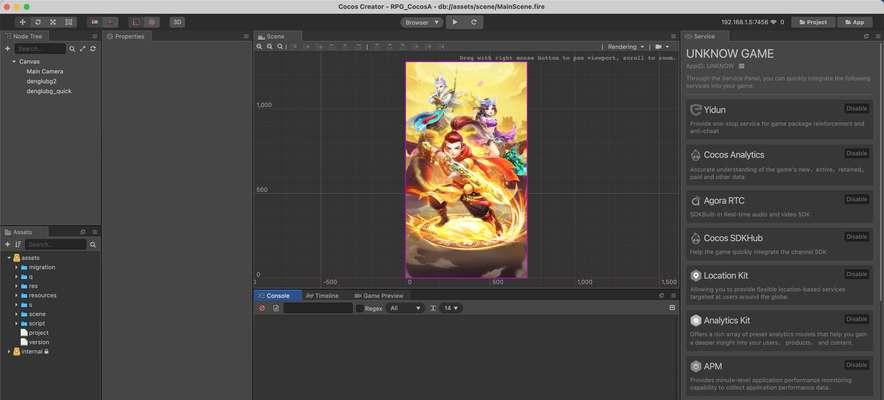884x400 pixels.
Task: Select the login background image in scene
Action: (x=466, y=170)
